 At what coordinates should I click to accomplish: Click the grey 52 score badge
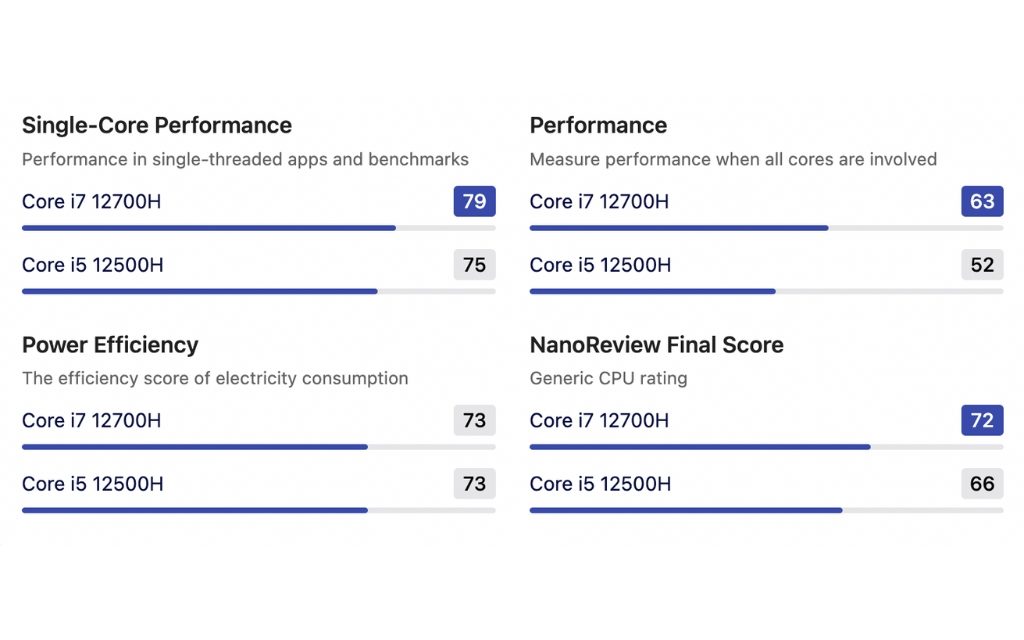click(x=982, y=264)
